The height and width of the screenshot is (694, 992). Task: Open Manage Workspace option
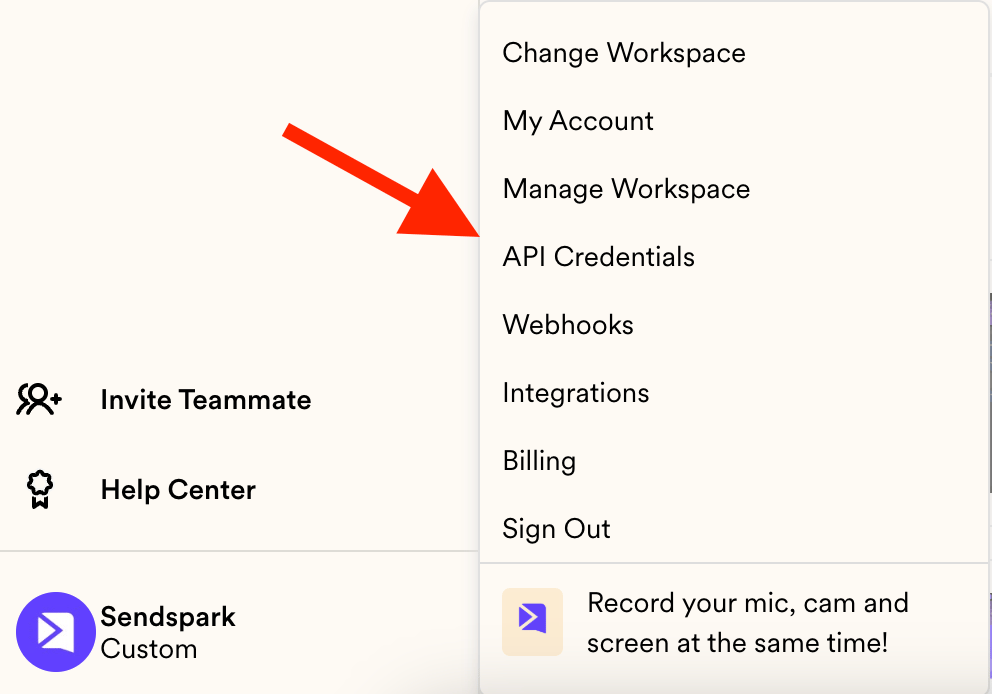(x=626, y=189)
